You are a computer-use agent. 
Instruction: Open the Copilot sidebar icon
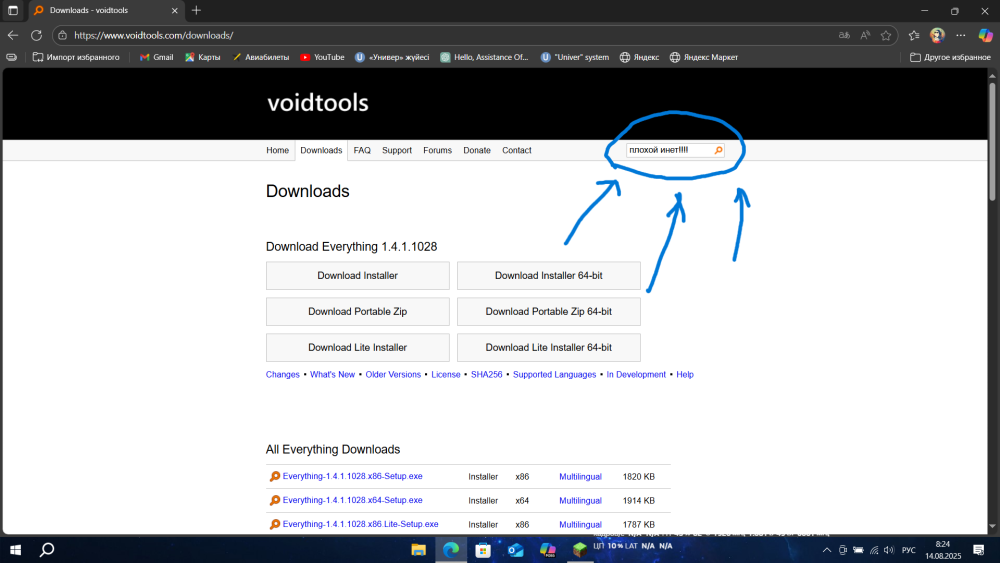[x=985, y=35]
